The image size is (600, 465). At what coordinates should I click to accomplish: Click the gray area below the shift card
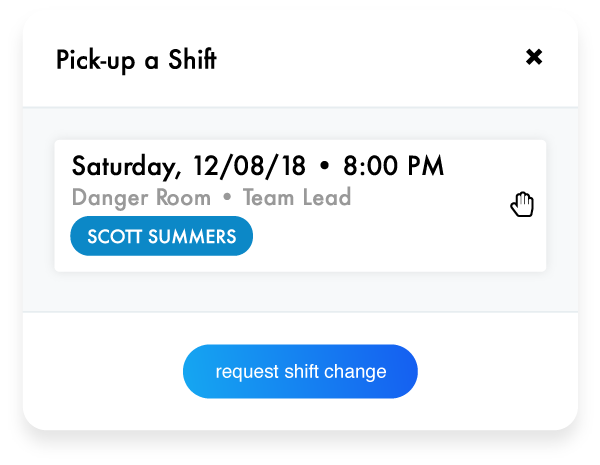300,291
